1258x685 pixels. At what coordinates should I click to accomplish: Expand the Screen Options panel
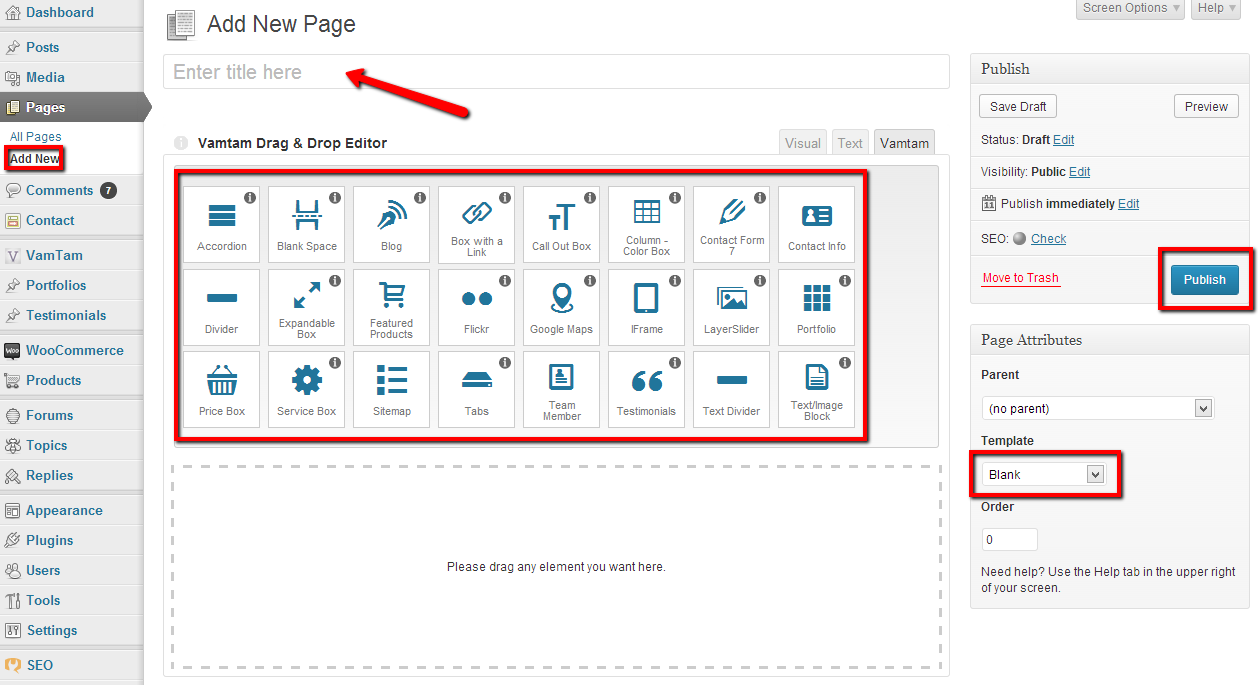1131,8
